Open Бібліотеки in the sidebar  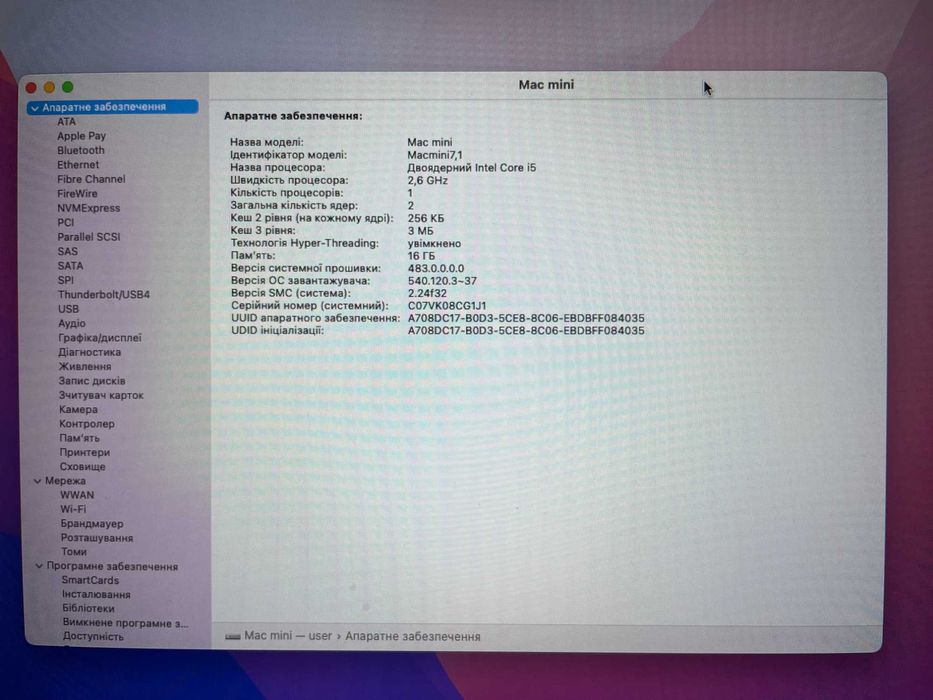pyautogui.click(x=88, y=608)
